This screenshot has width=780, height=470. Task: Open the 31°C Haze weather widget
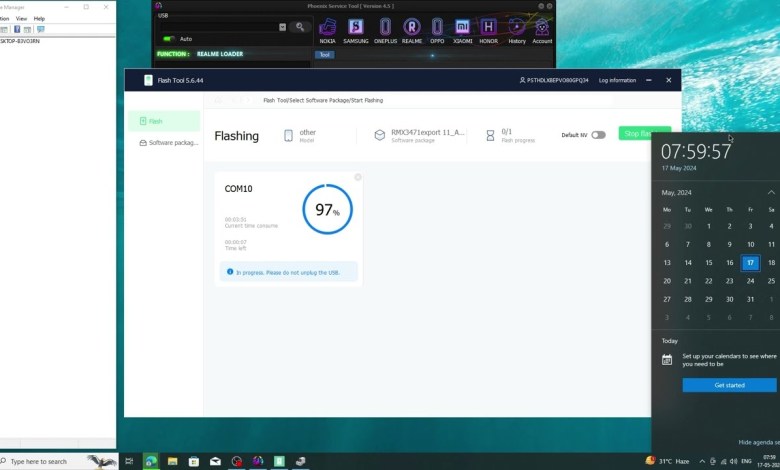[x=668, y=461]
